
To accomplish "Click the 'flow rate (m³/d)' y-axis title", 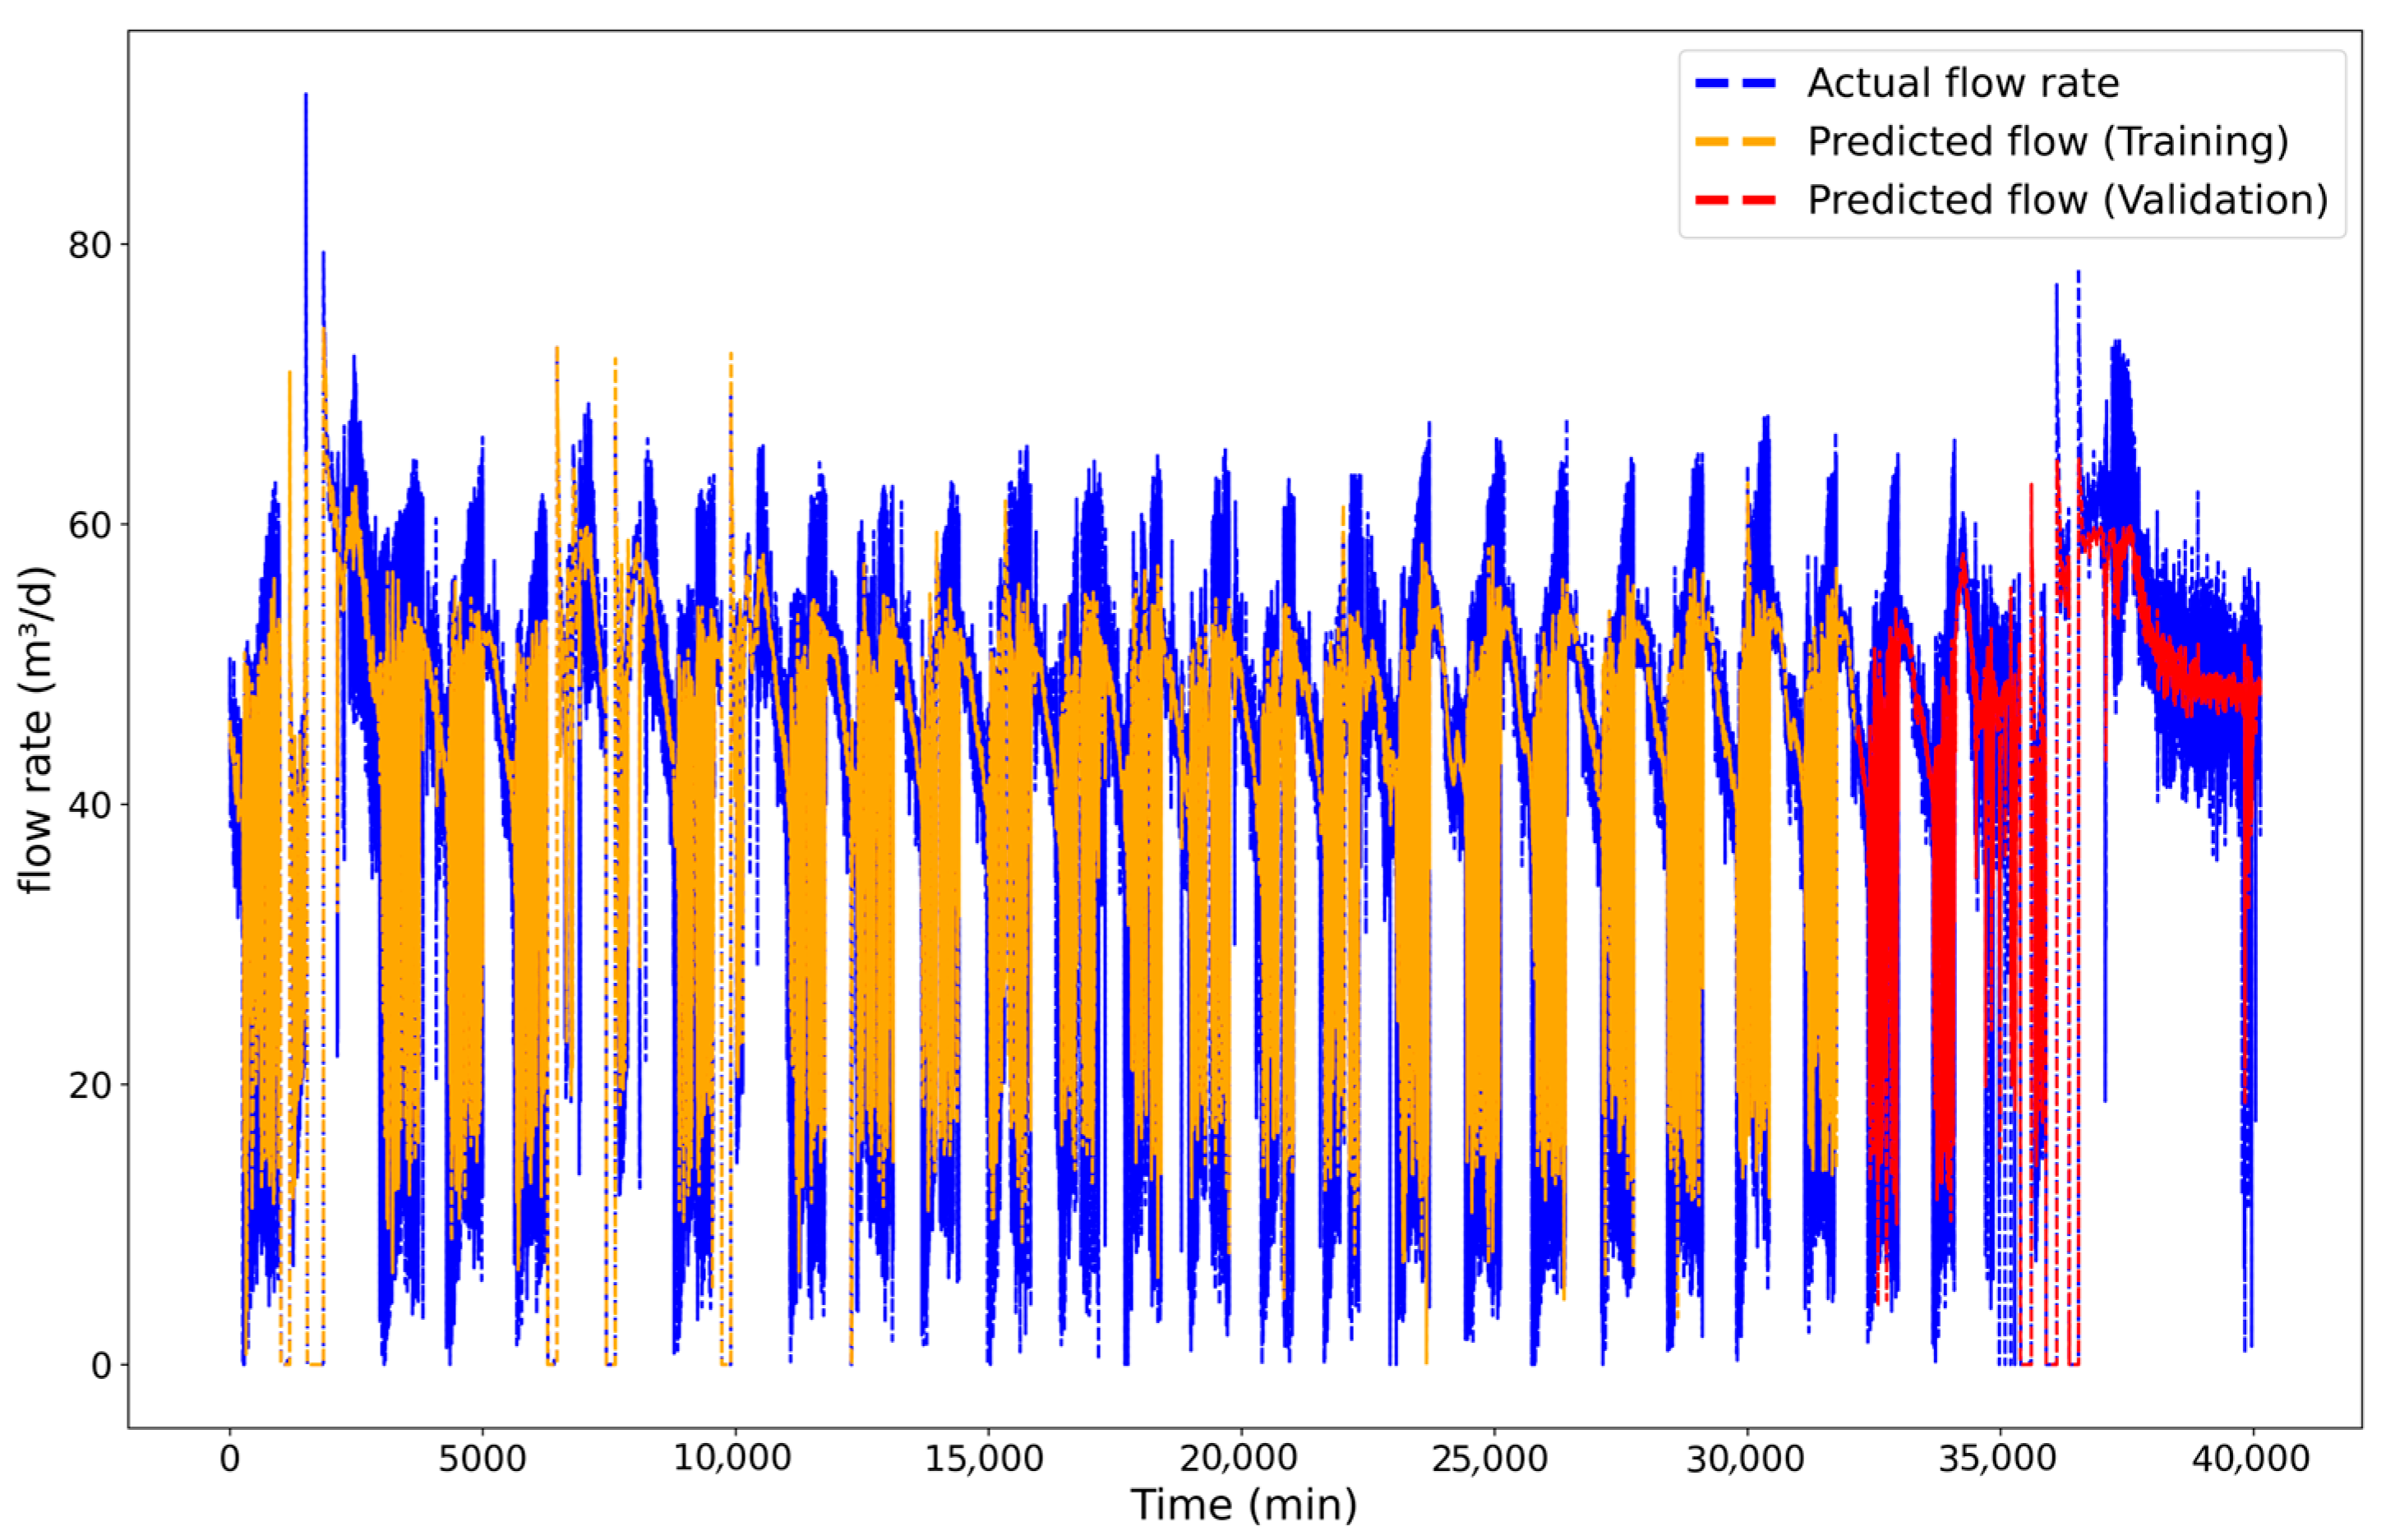I will [38, 730].
